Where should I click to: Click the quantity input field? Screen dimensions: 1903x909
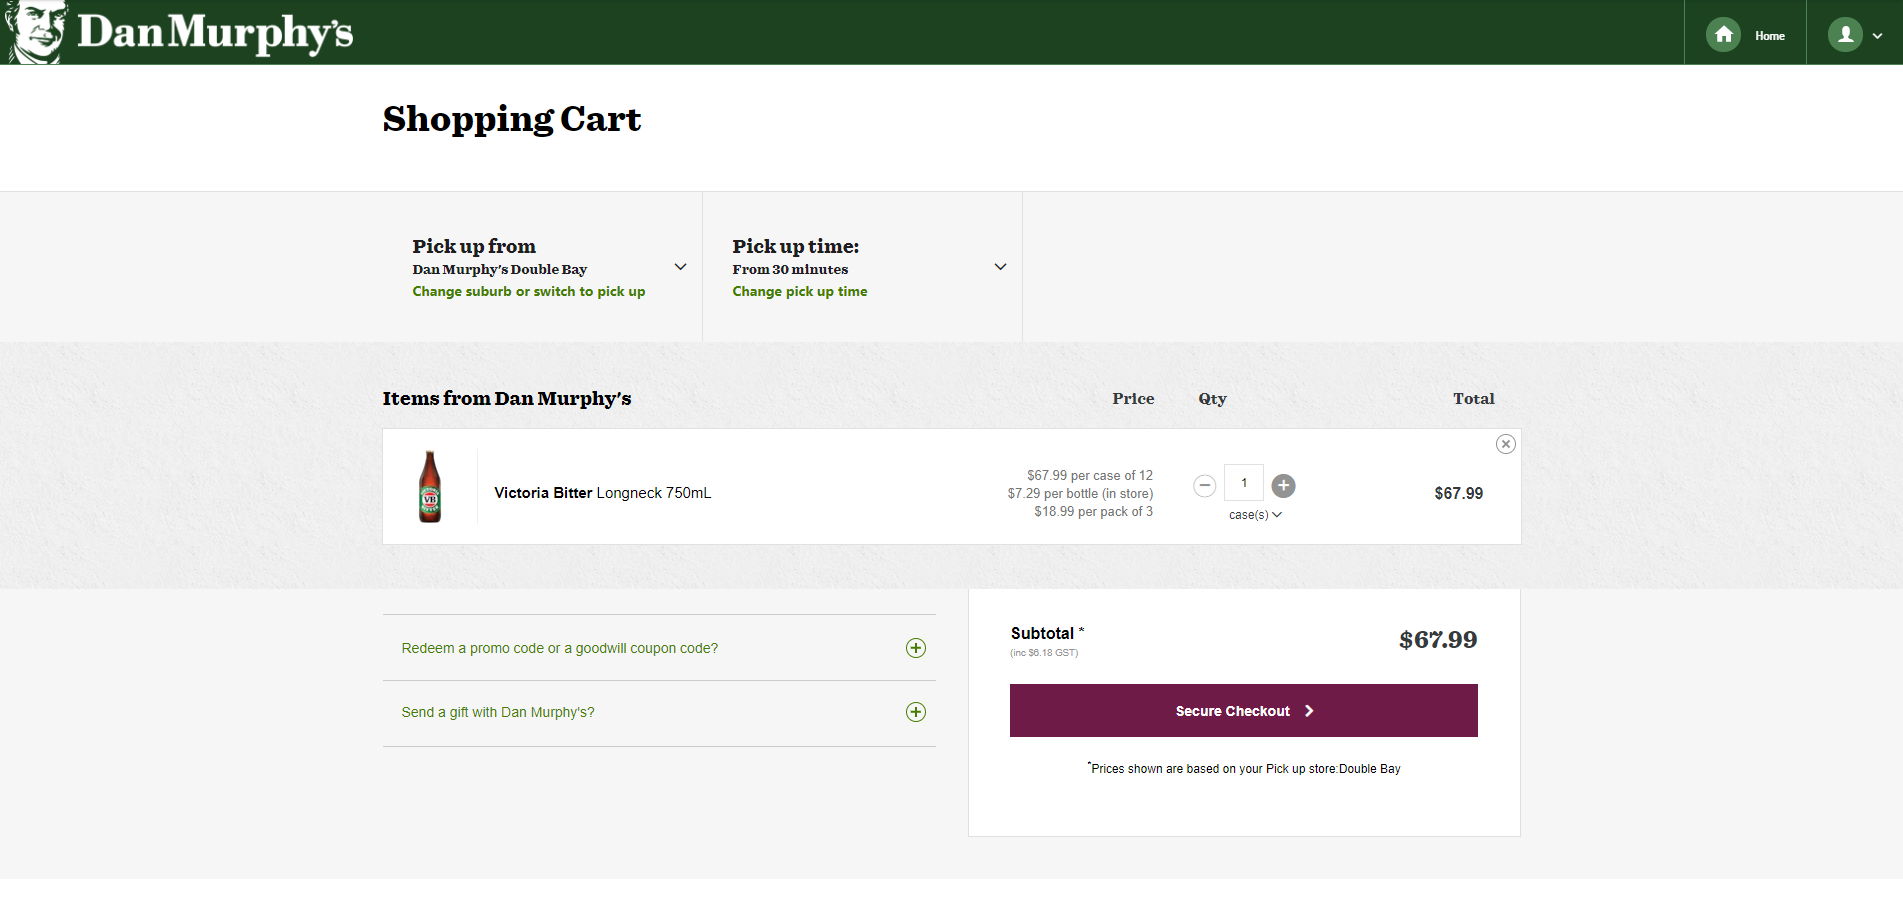coord(1243,483)
